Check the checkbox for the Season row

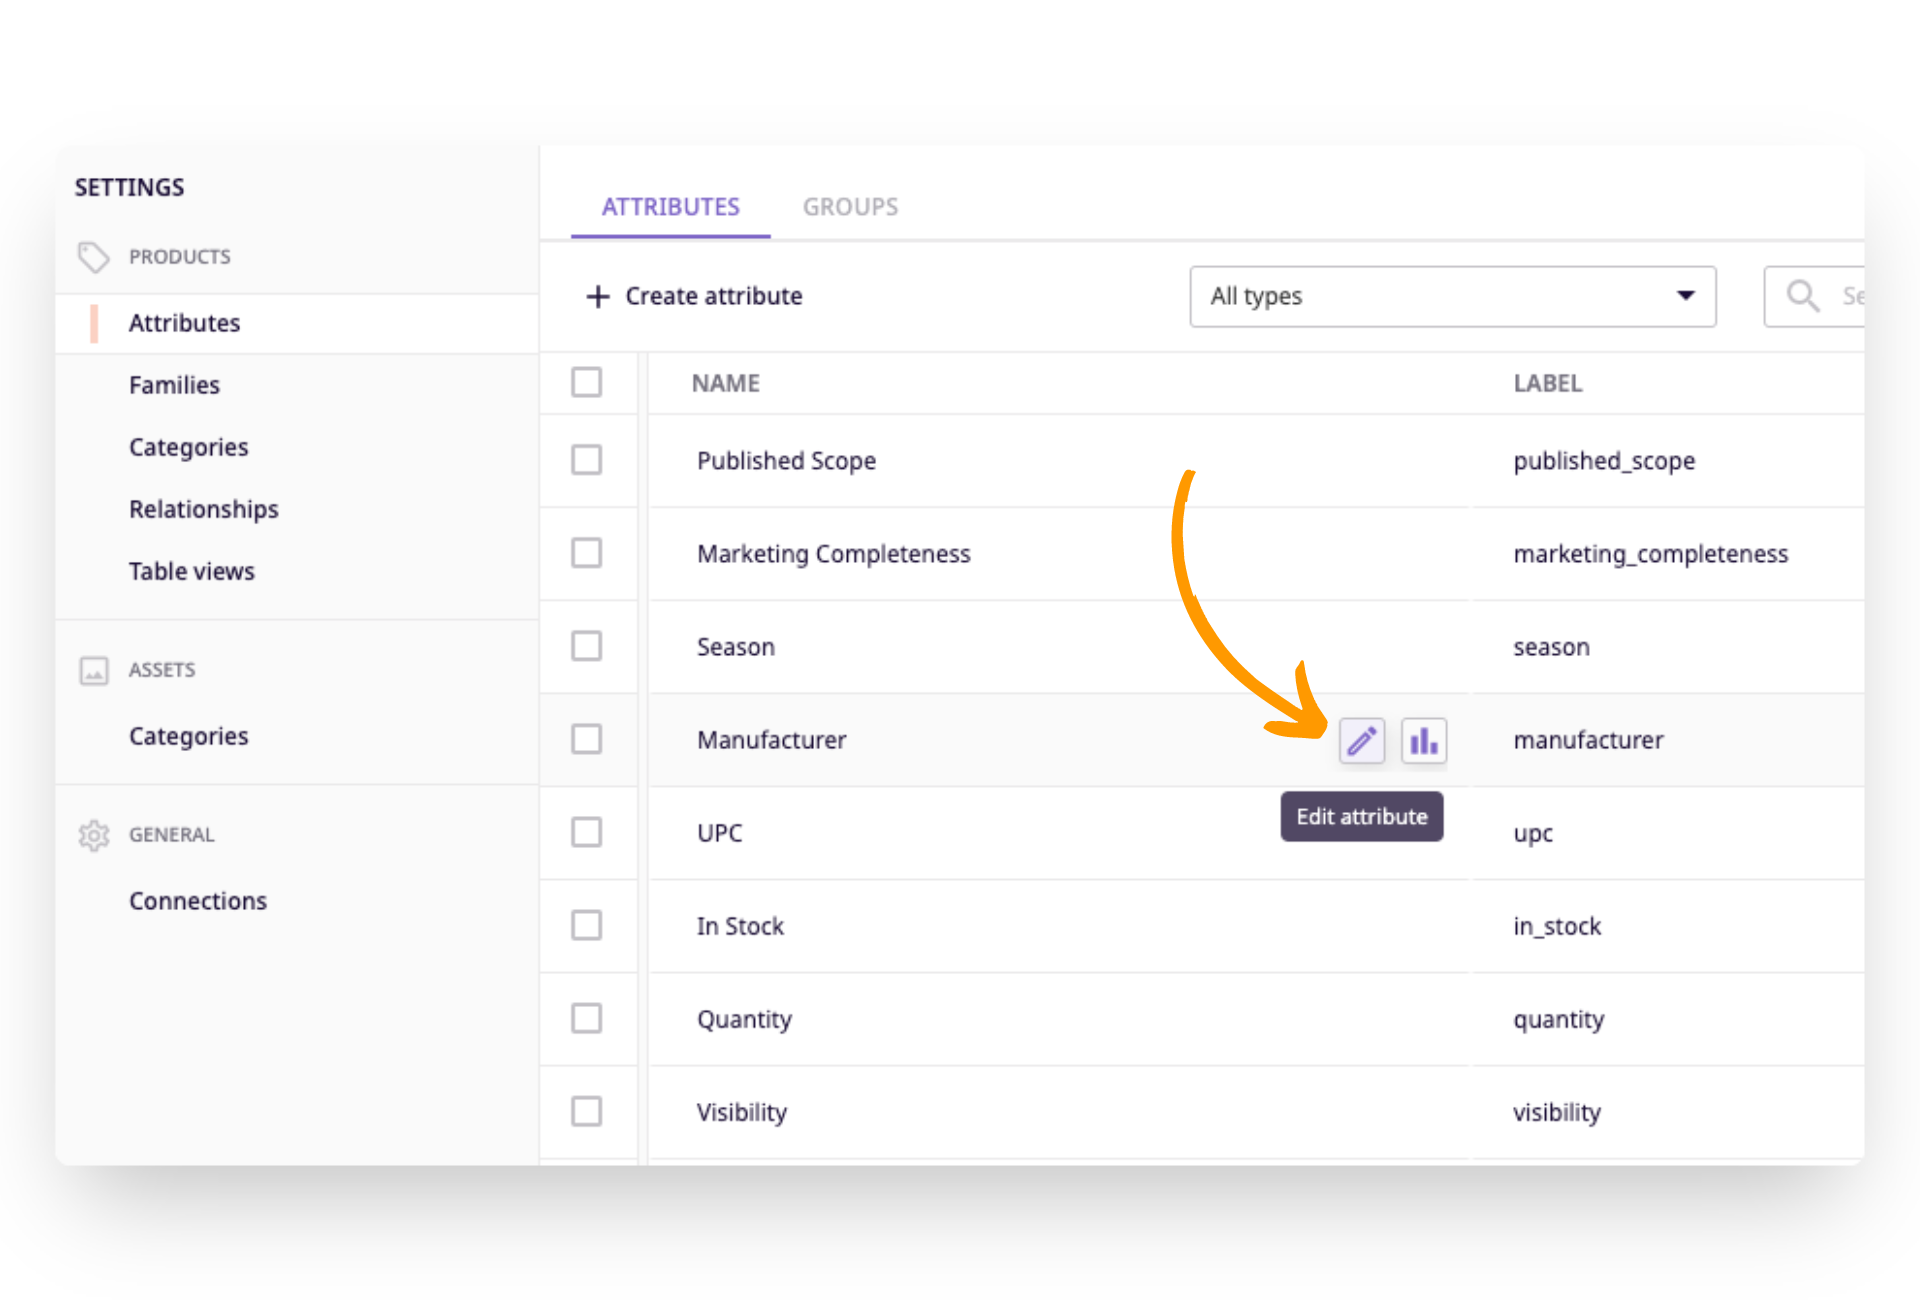click(586, 646)
